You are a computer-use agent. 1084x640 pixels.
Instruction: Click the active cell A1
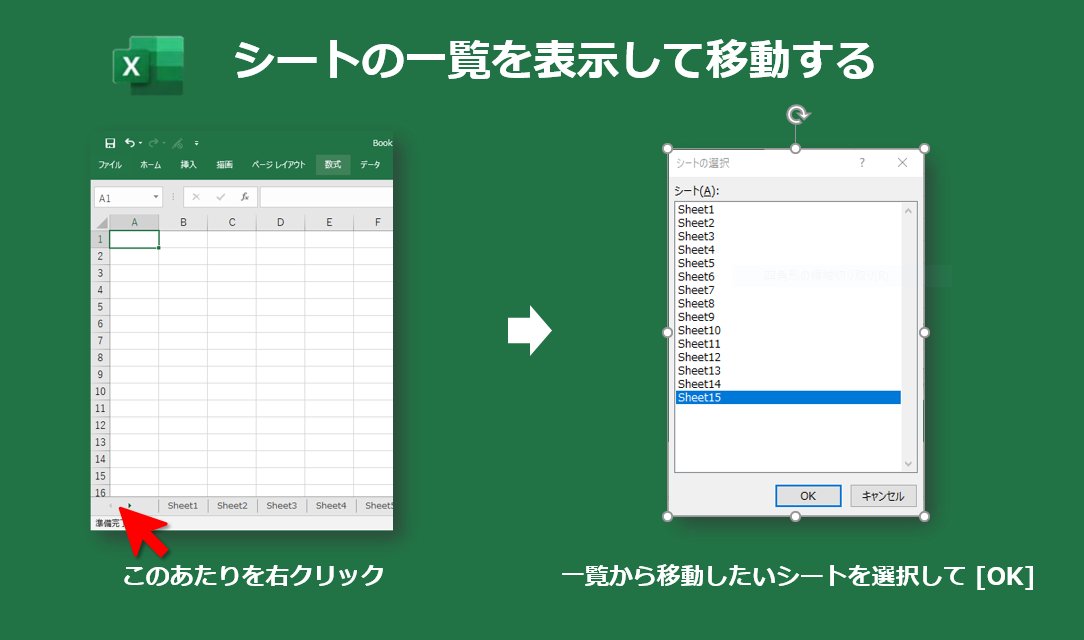pos(134,239)
